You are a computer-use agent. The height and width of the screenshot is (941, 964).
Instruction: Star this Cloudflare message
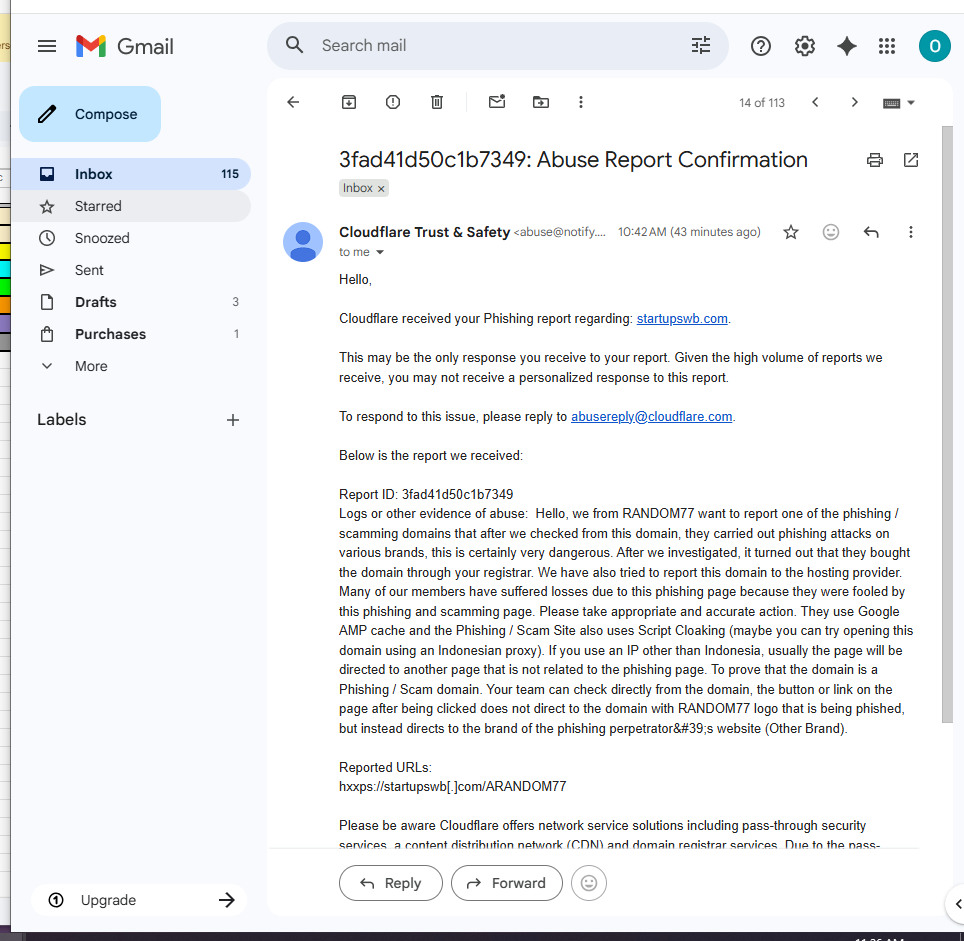click(x=791, y=232)
